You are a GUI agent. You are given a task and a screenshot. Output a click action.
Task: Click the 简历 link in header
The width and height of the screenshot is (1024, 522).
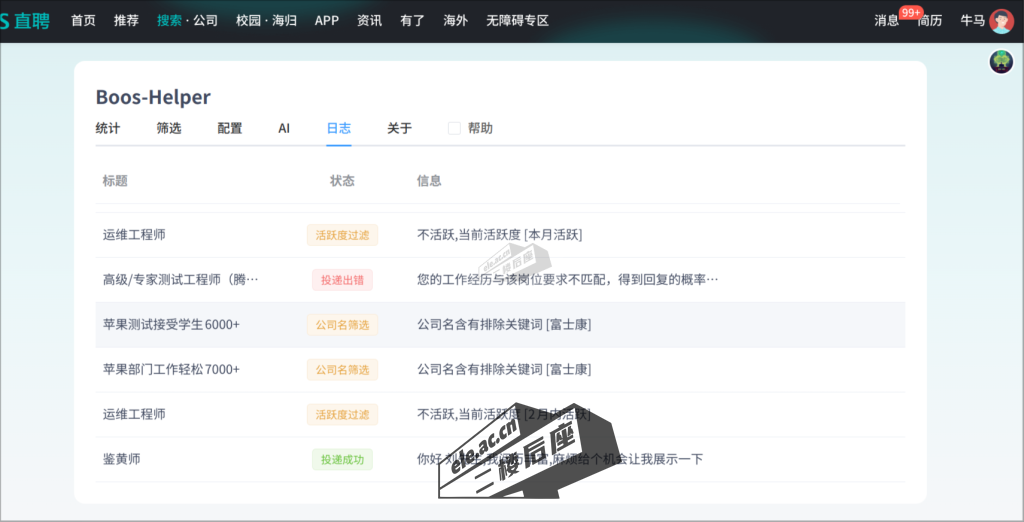click(x=930, y=21)
